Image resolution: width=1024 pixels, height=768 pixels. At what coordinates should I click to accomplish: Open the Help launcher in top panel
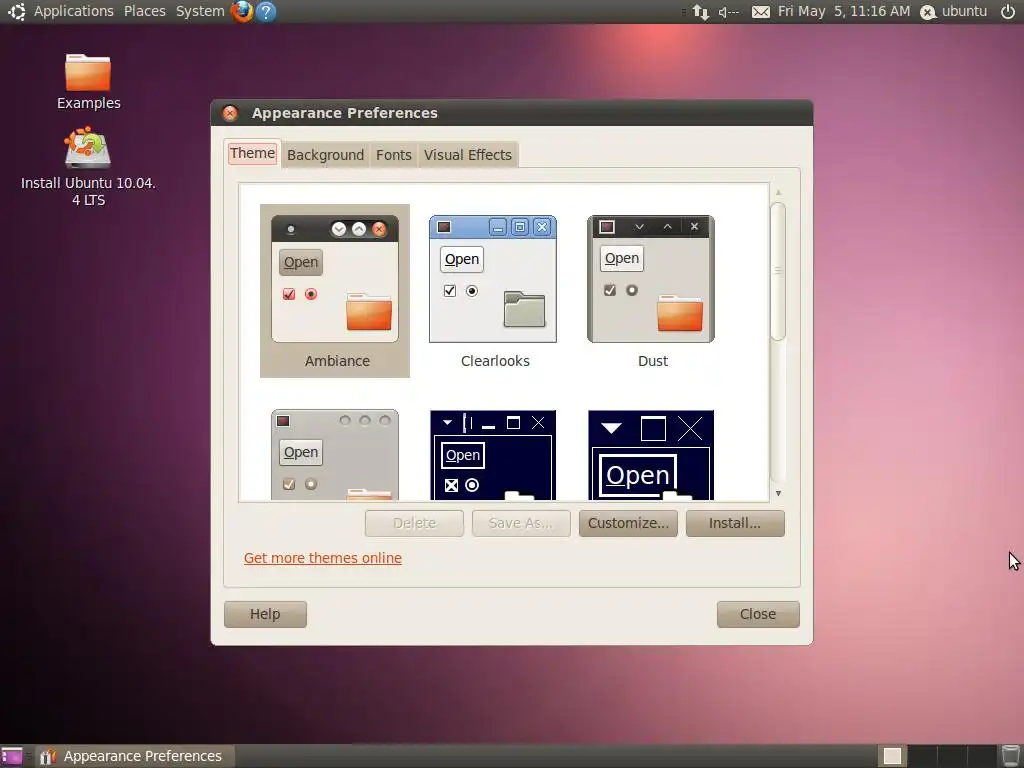click(266, 11)
